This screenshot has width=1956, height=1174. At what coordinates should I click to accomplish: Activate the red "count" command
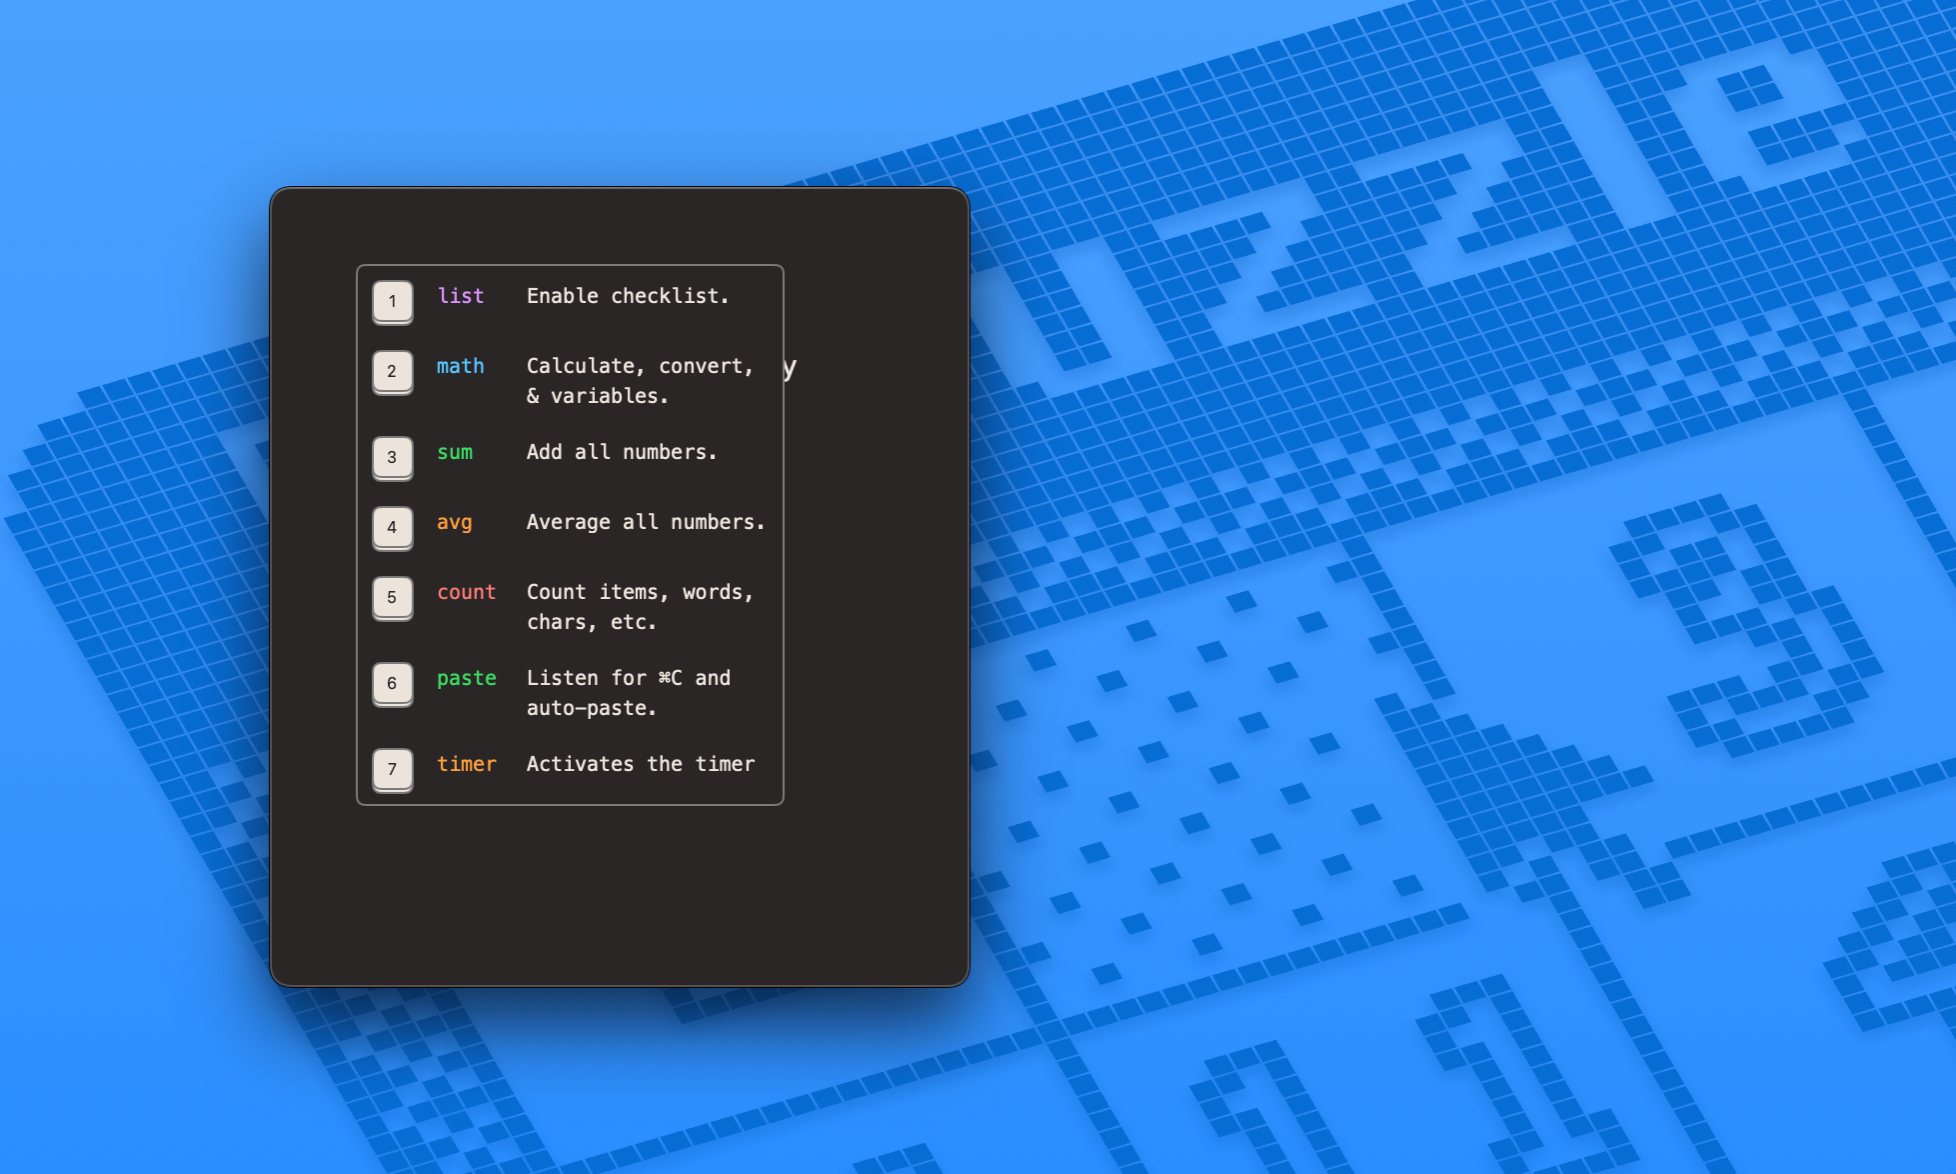[466, 592]
